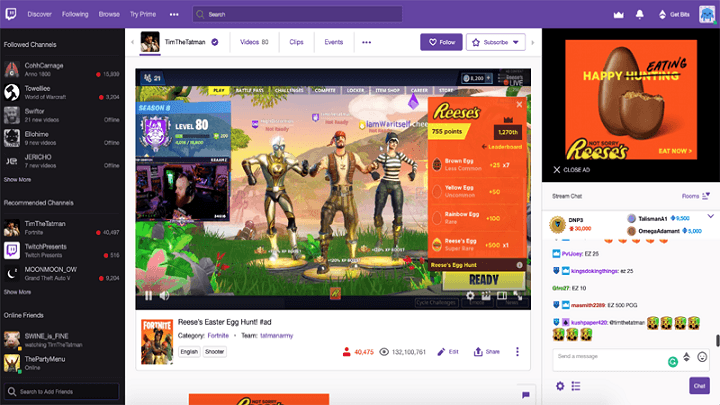This screenshot has width=720, height=405.
Task: Open user profile avatar menu
Action: pos(707,14)
